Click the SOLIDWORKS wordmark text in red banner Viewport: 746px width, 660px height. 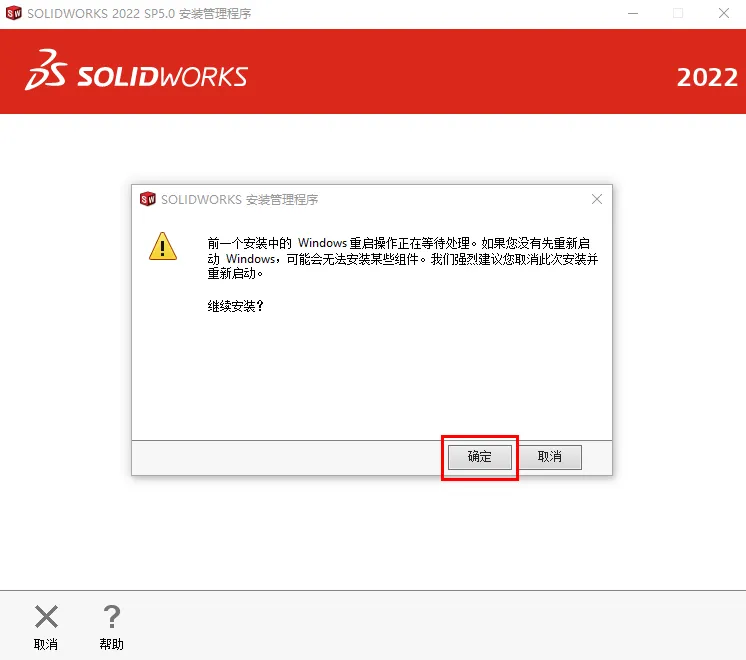pyautogui.click(x=162, y=77)
